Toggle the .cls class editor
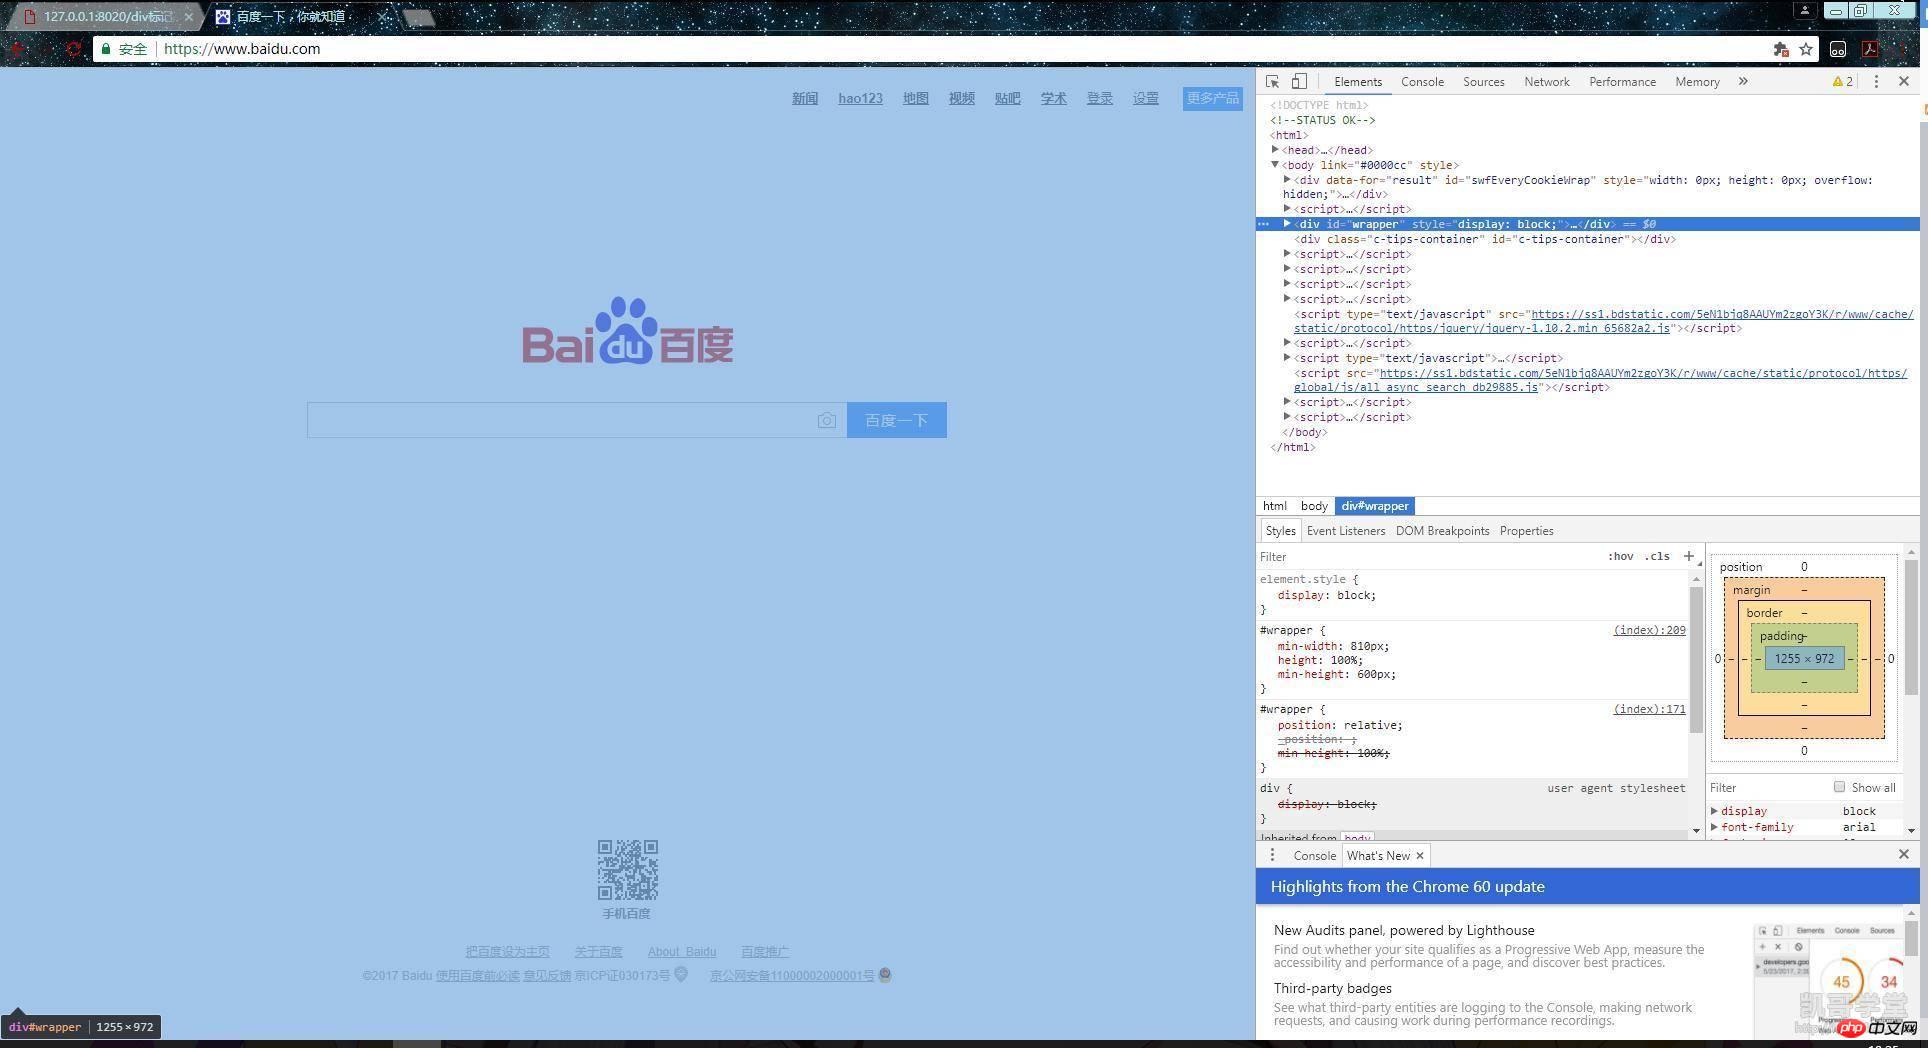1928x1048 pixels. point(1658,557)
